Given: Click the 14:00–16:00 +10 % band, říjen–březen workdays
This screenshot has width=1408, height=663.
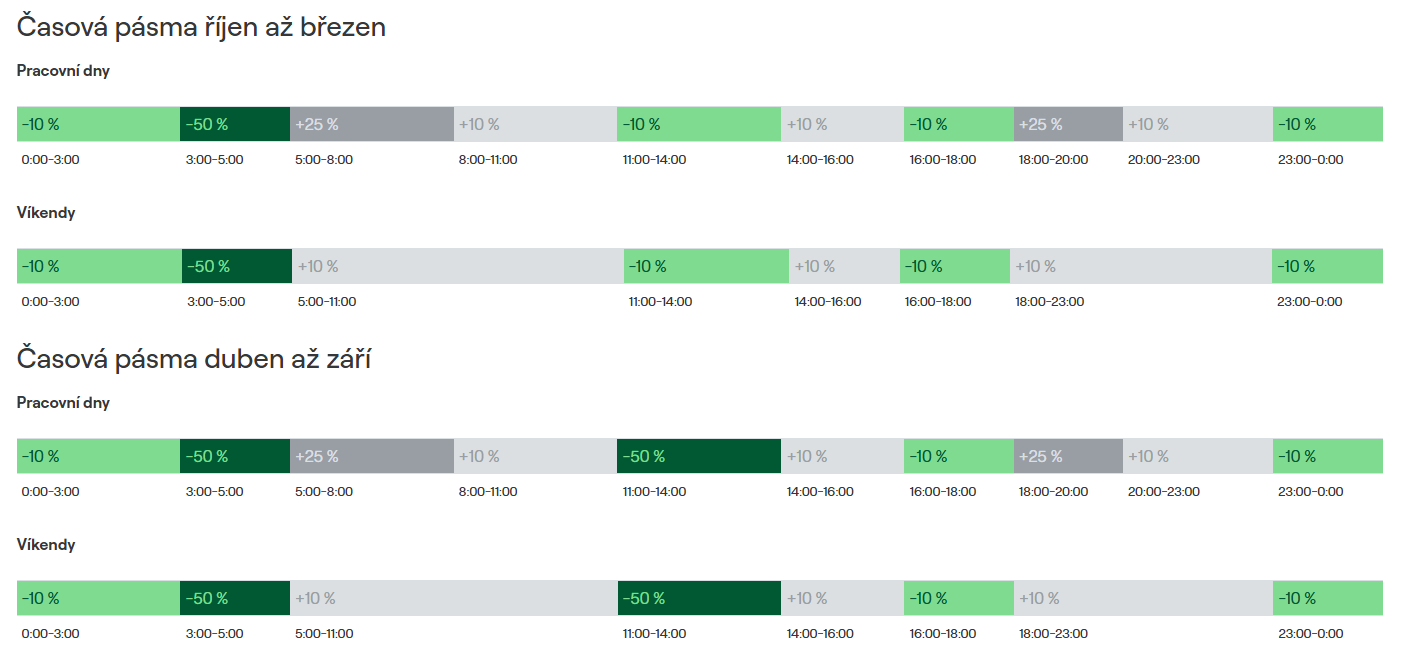Looking at the screenshot, I should (841, 124).
